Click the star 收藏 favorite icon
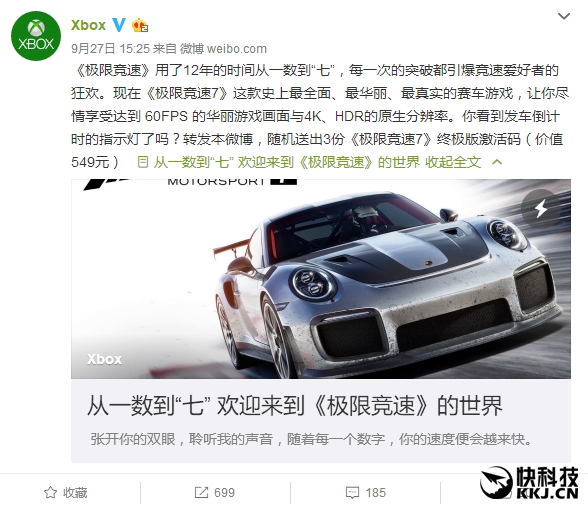588x509 pixels. (x=51, y=492)
